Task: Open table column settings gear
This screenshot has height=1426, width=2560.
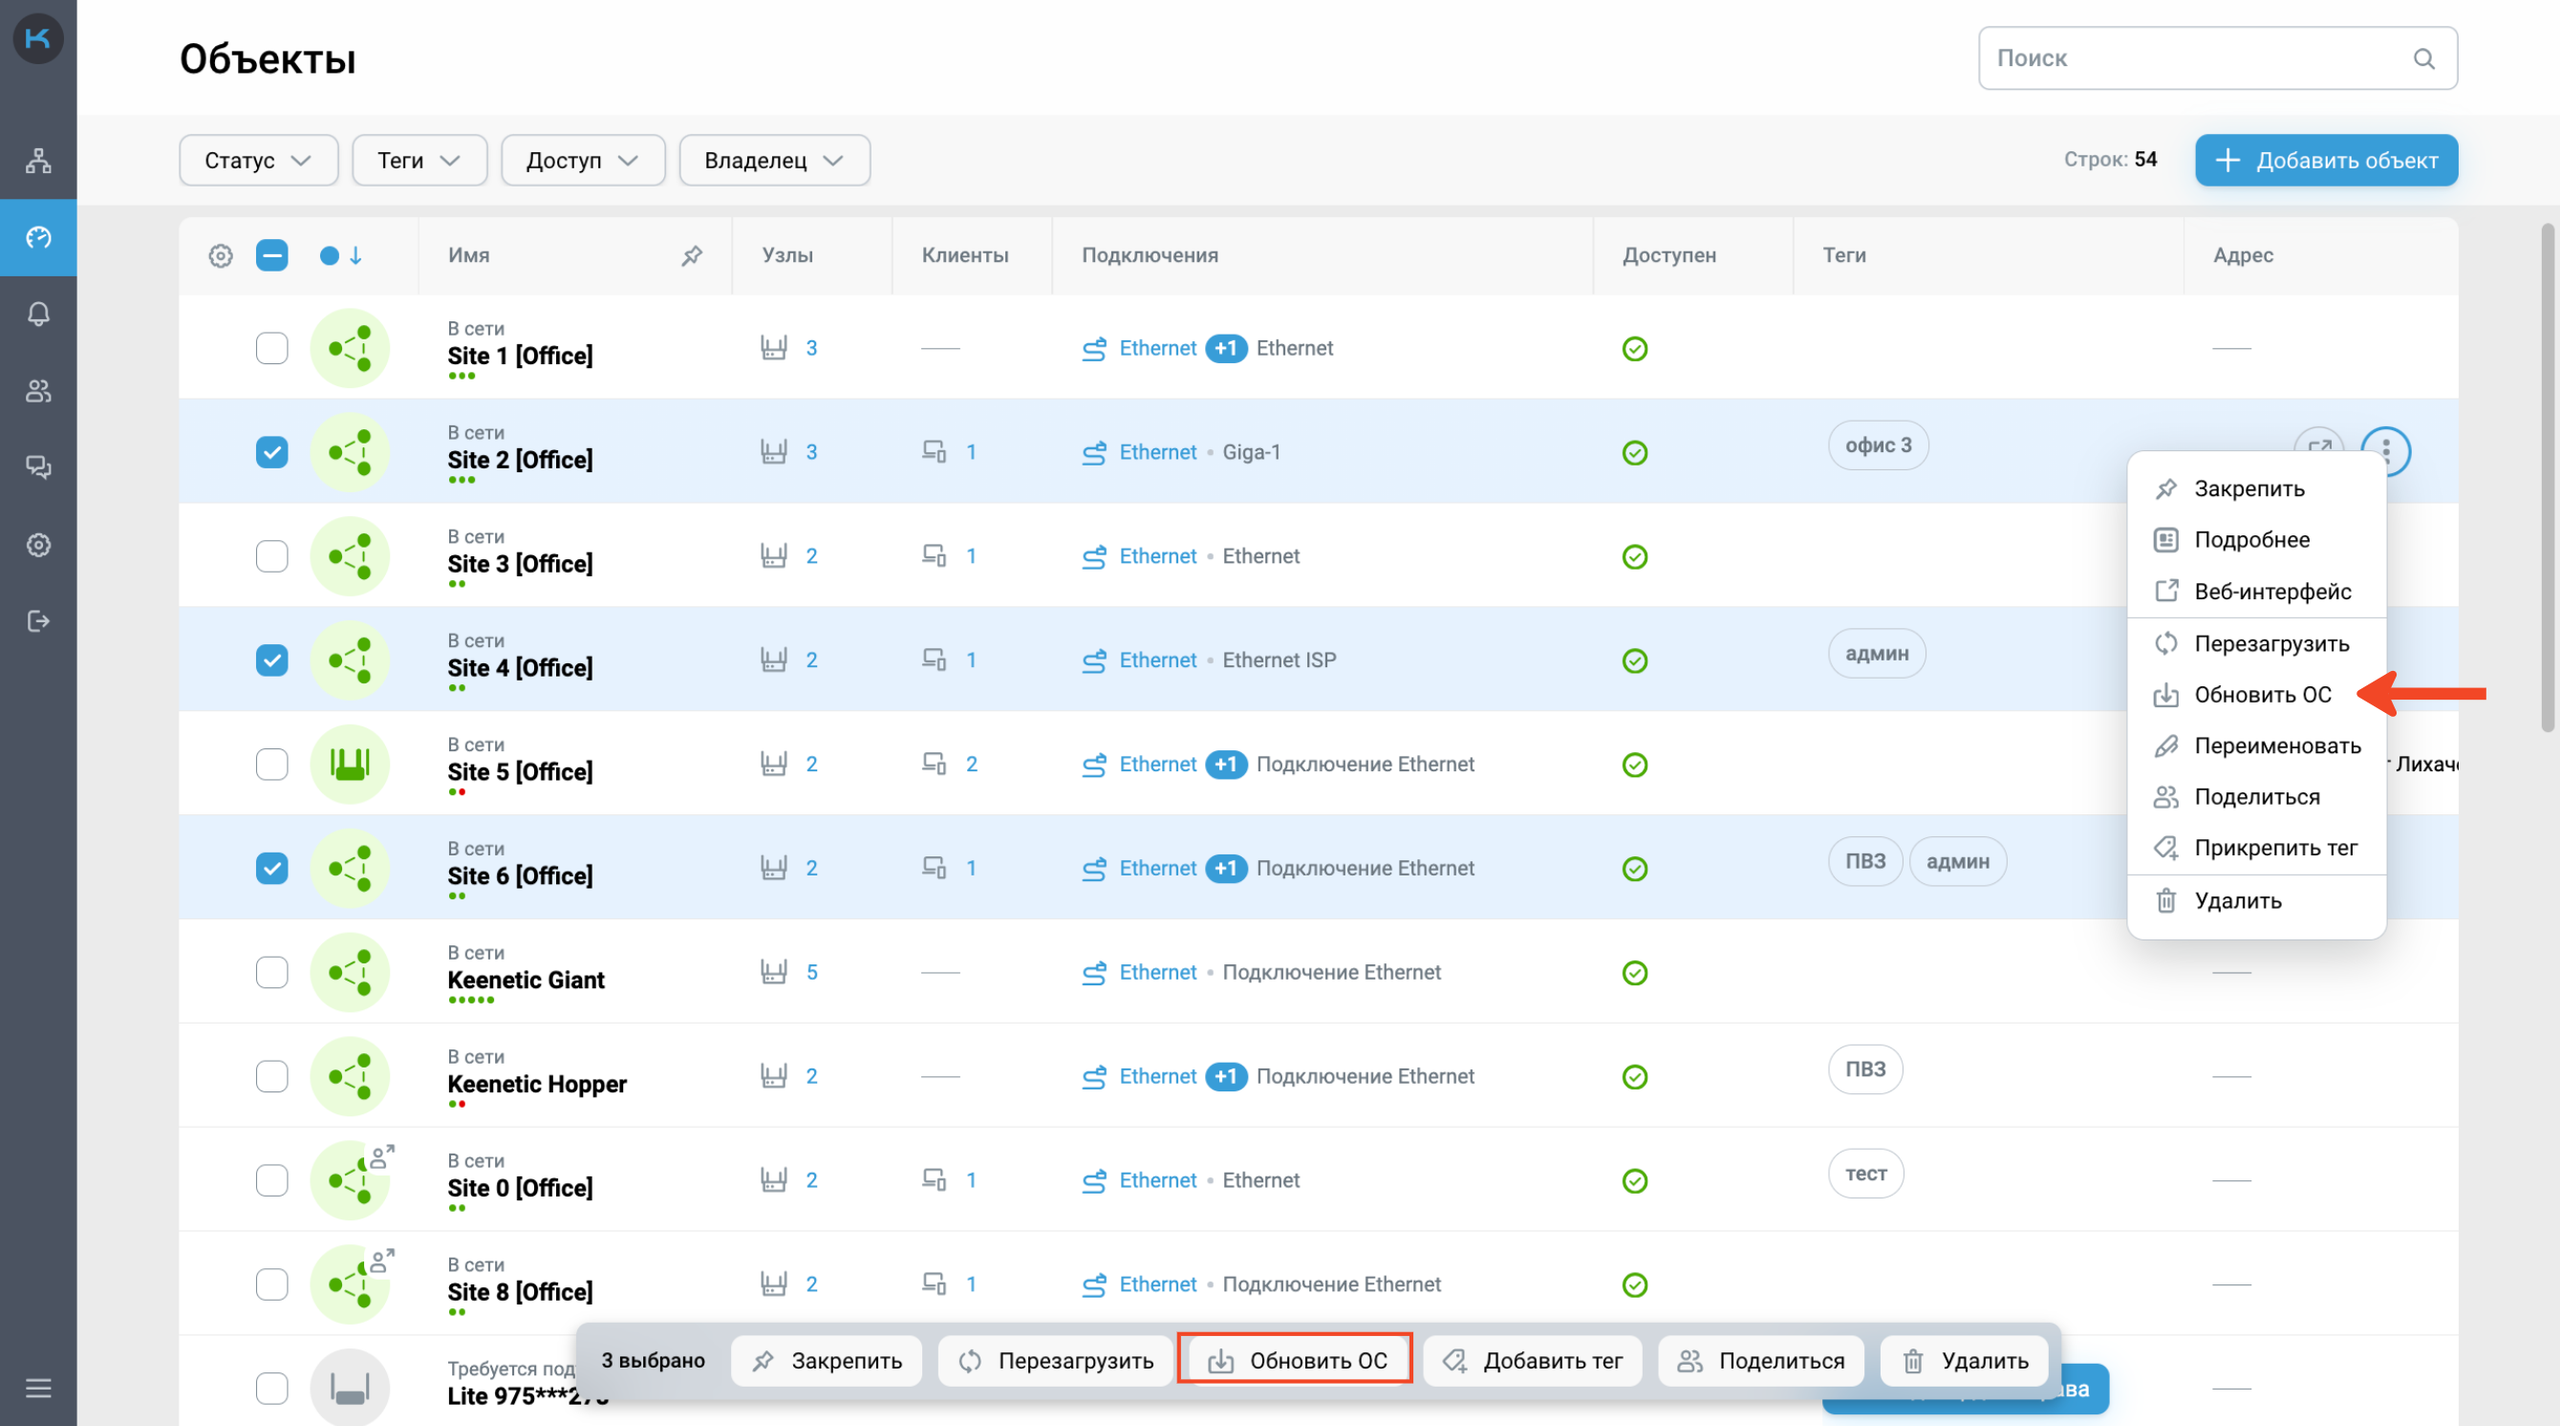Action: click(x=220, y=256)
